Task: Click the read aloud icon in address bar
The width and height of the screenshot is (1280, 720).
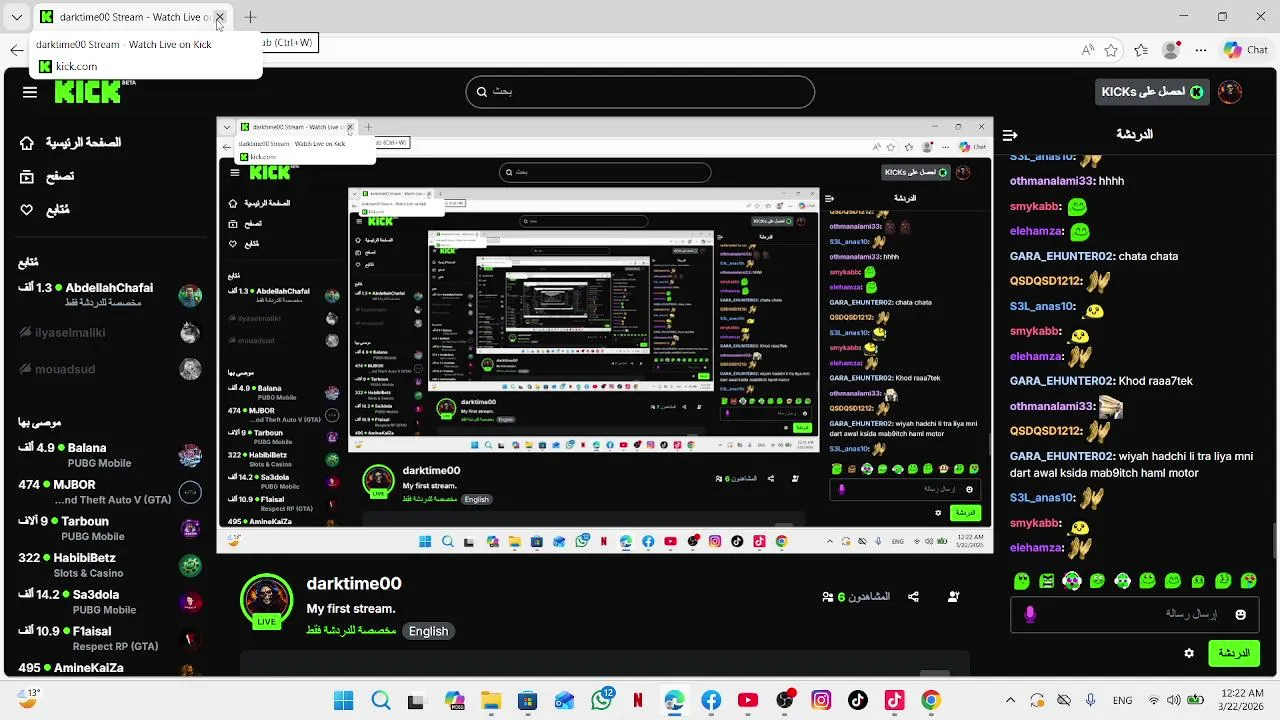Action: (1087, 50)
